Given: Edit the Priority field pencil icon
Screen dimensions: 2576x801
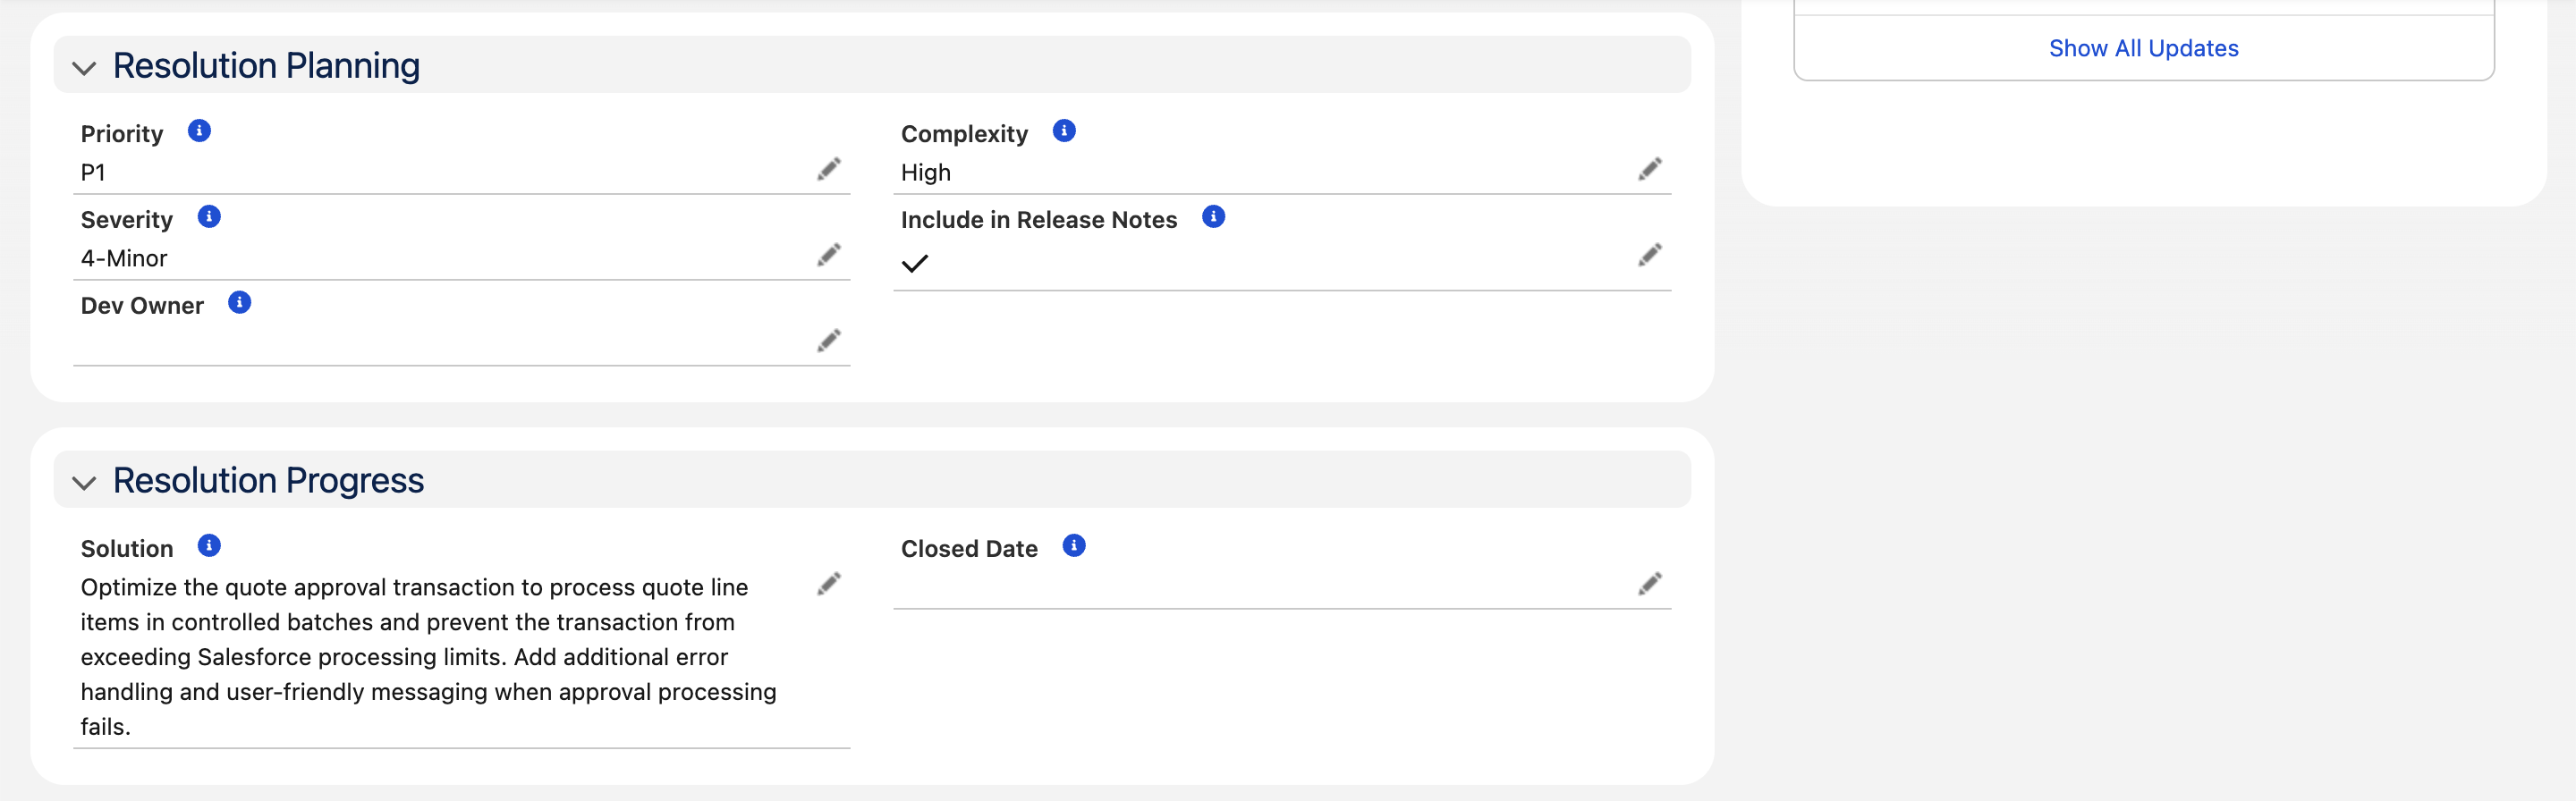Looking at the screenshot, I should point(828,169).
